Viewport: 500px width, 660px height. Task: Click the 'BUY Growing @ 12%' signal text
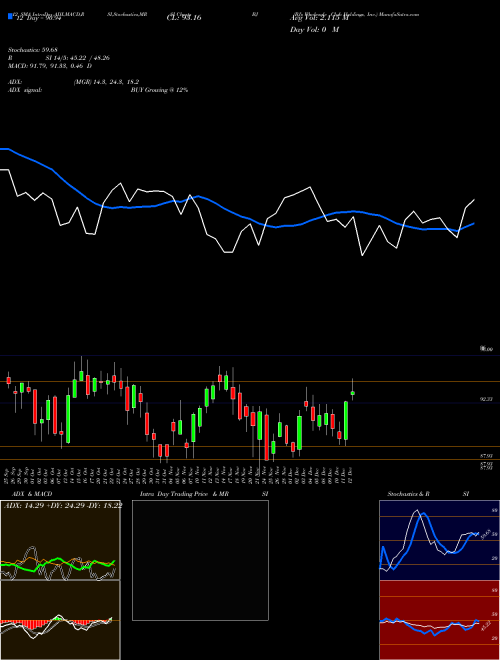(159, 90)
